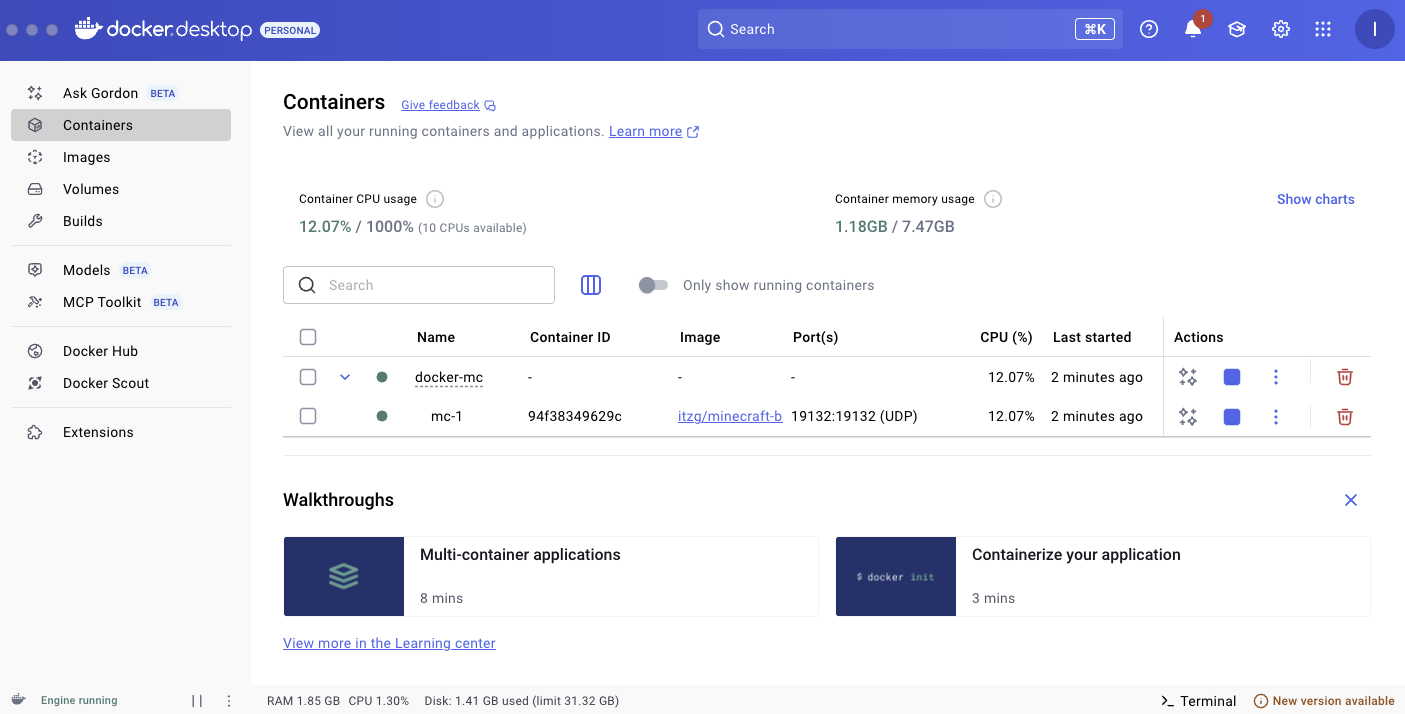Screen dimensions: 1405x714
Task: Open the troubleshoot help icon in header
Action: [1149, 30]
